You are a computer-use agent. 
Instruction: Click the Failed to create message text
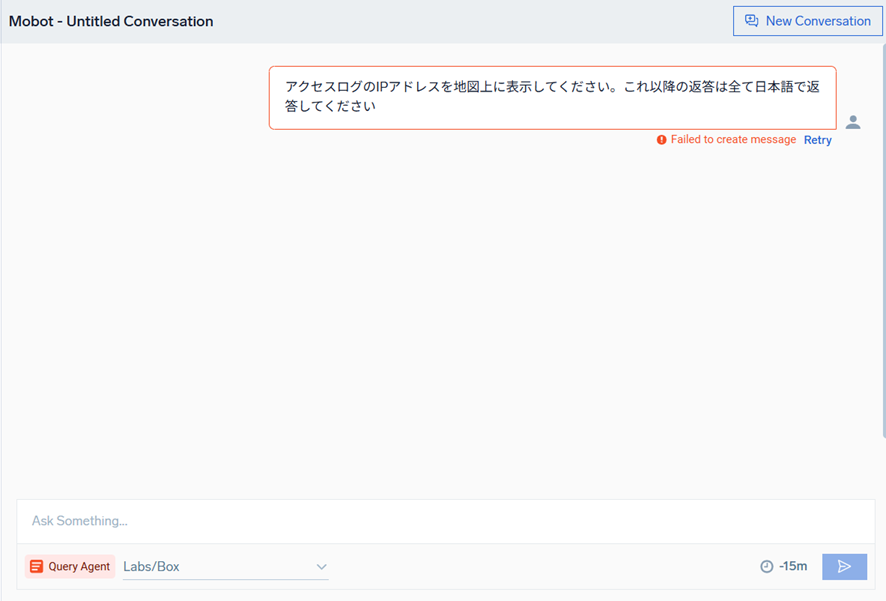click(733, 140)
